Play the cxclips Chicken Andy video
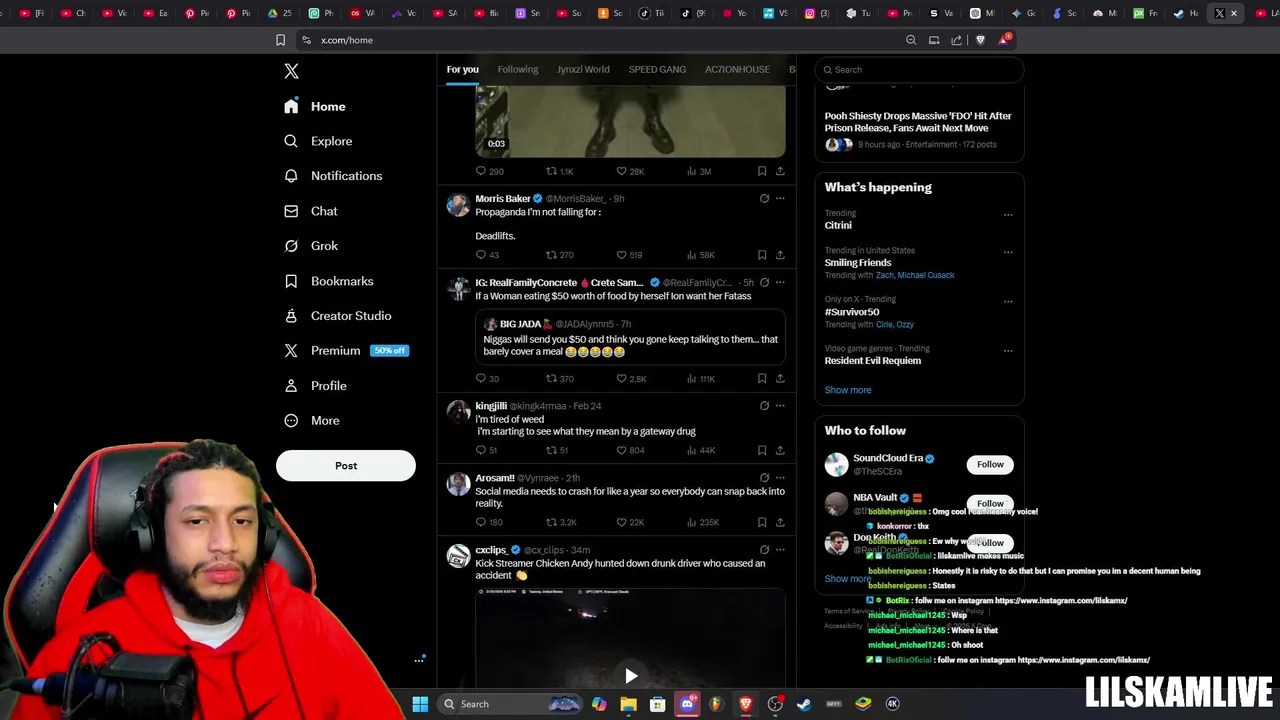 pos(631,676)
